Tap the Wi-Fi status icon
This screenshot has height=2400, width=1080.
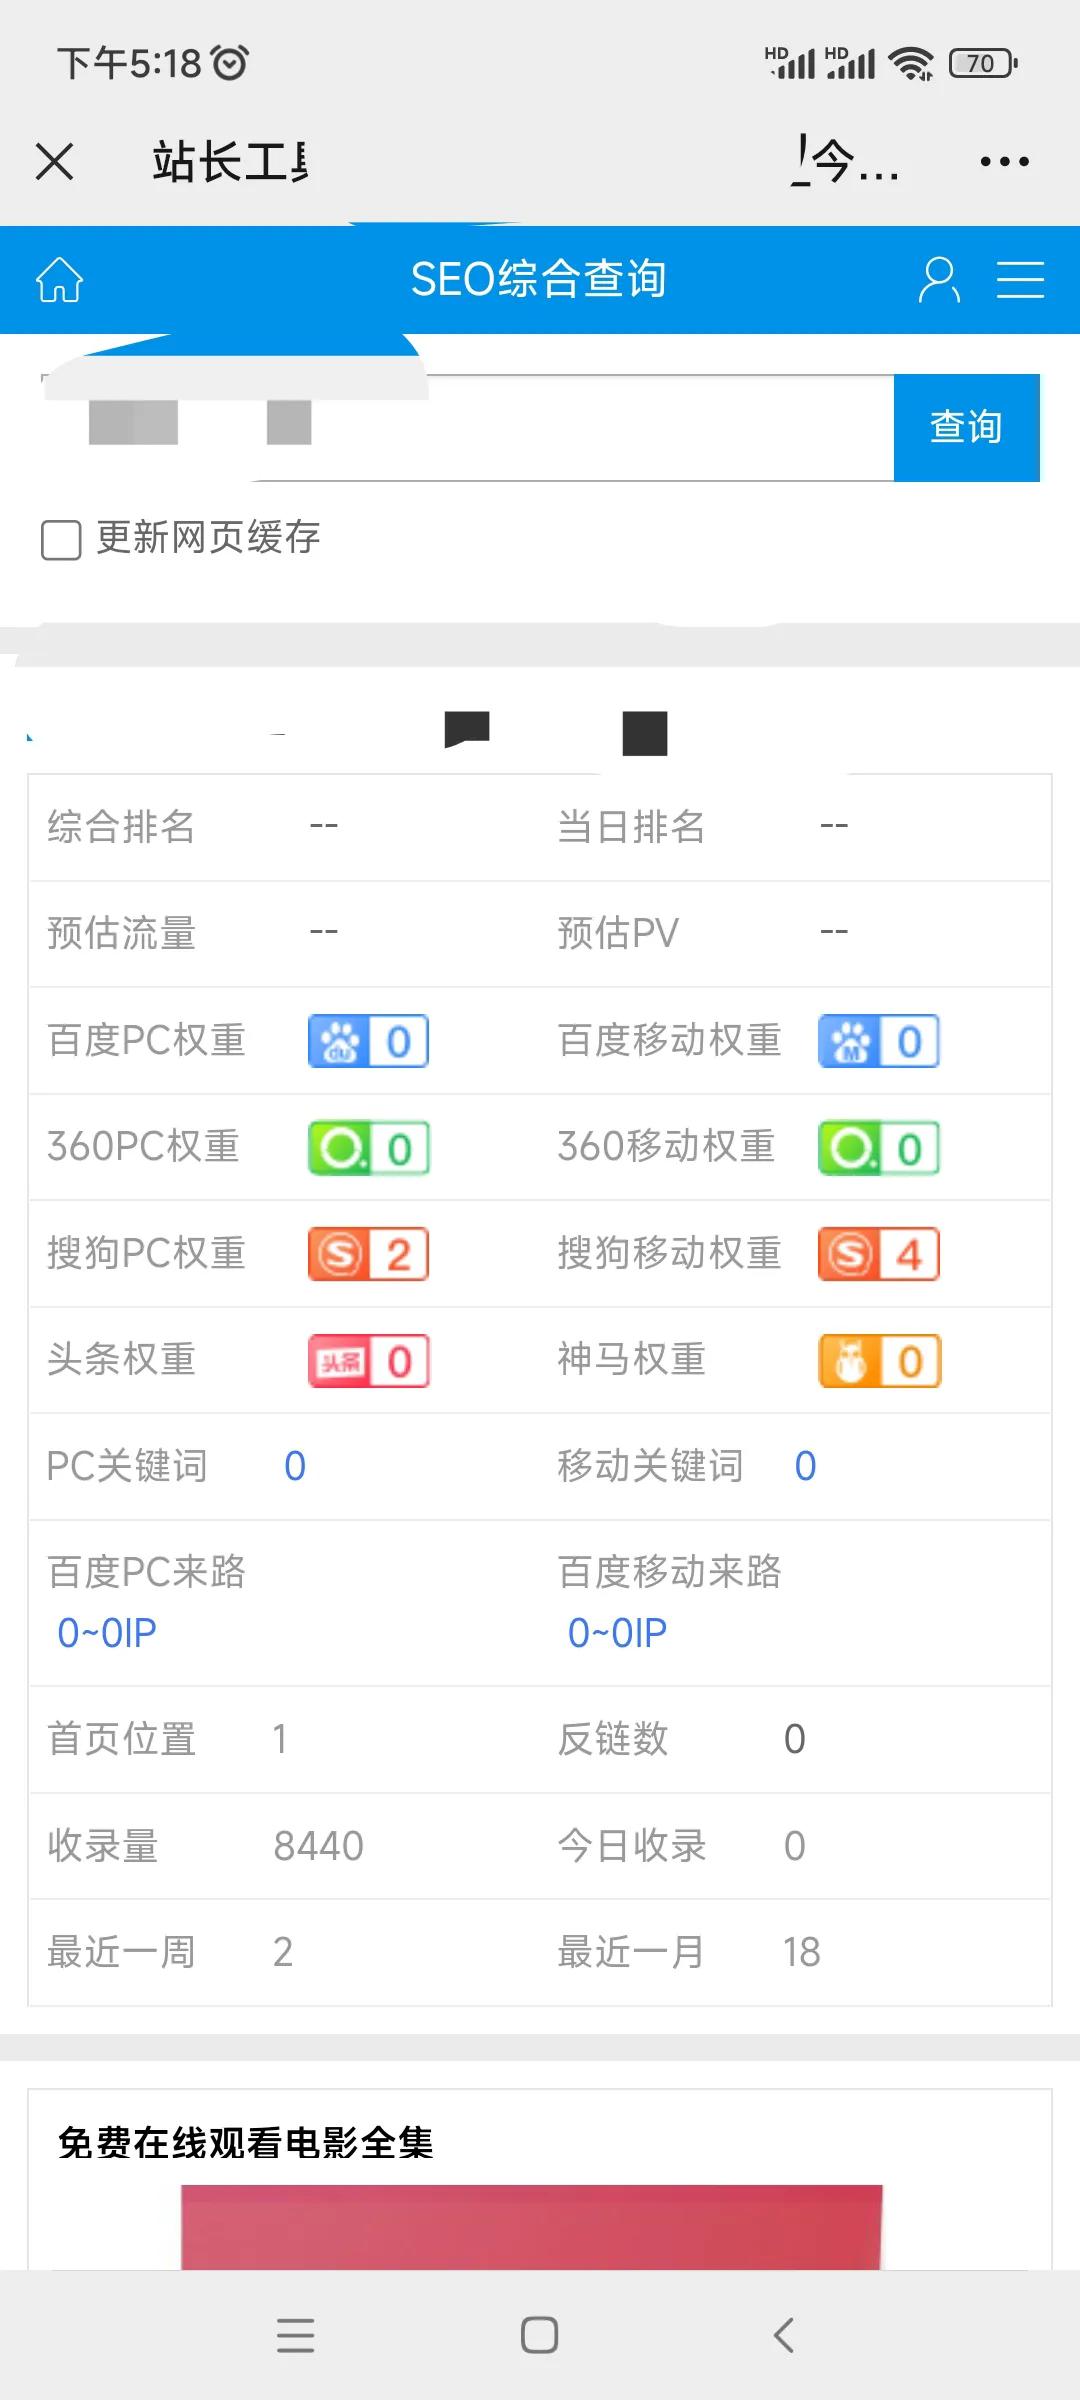(911, 63)
